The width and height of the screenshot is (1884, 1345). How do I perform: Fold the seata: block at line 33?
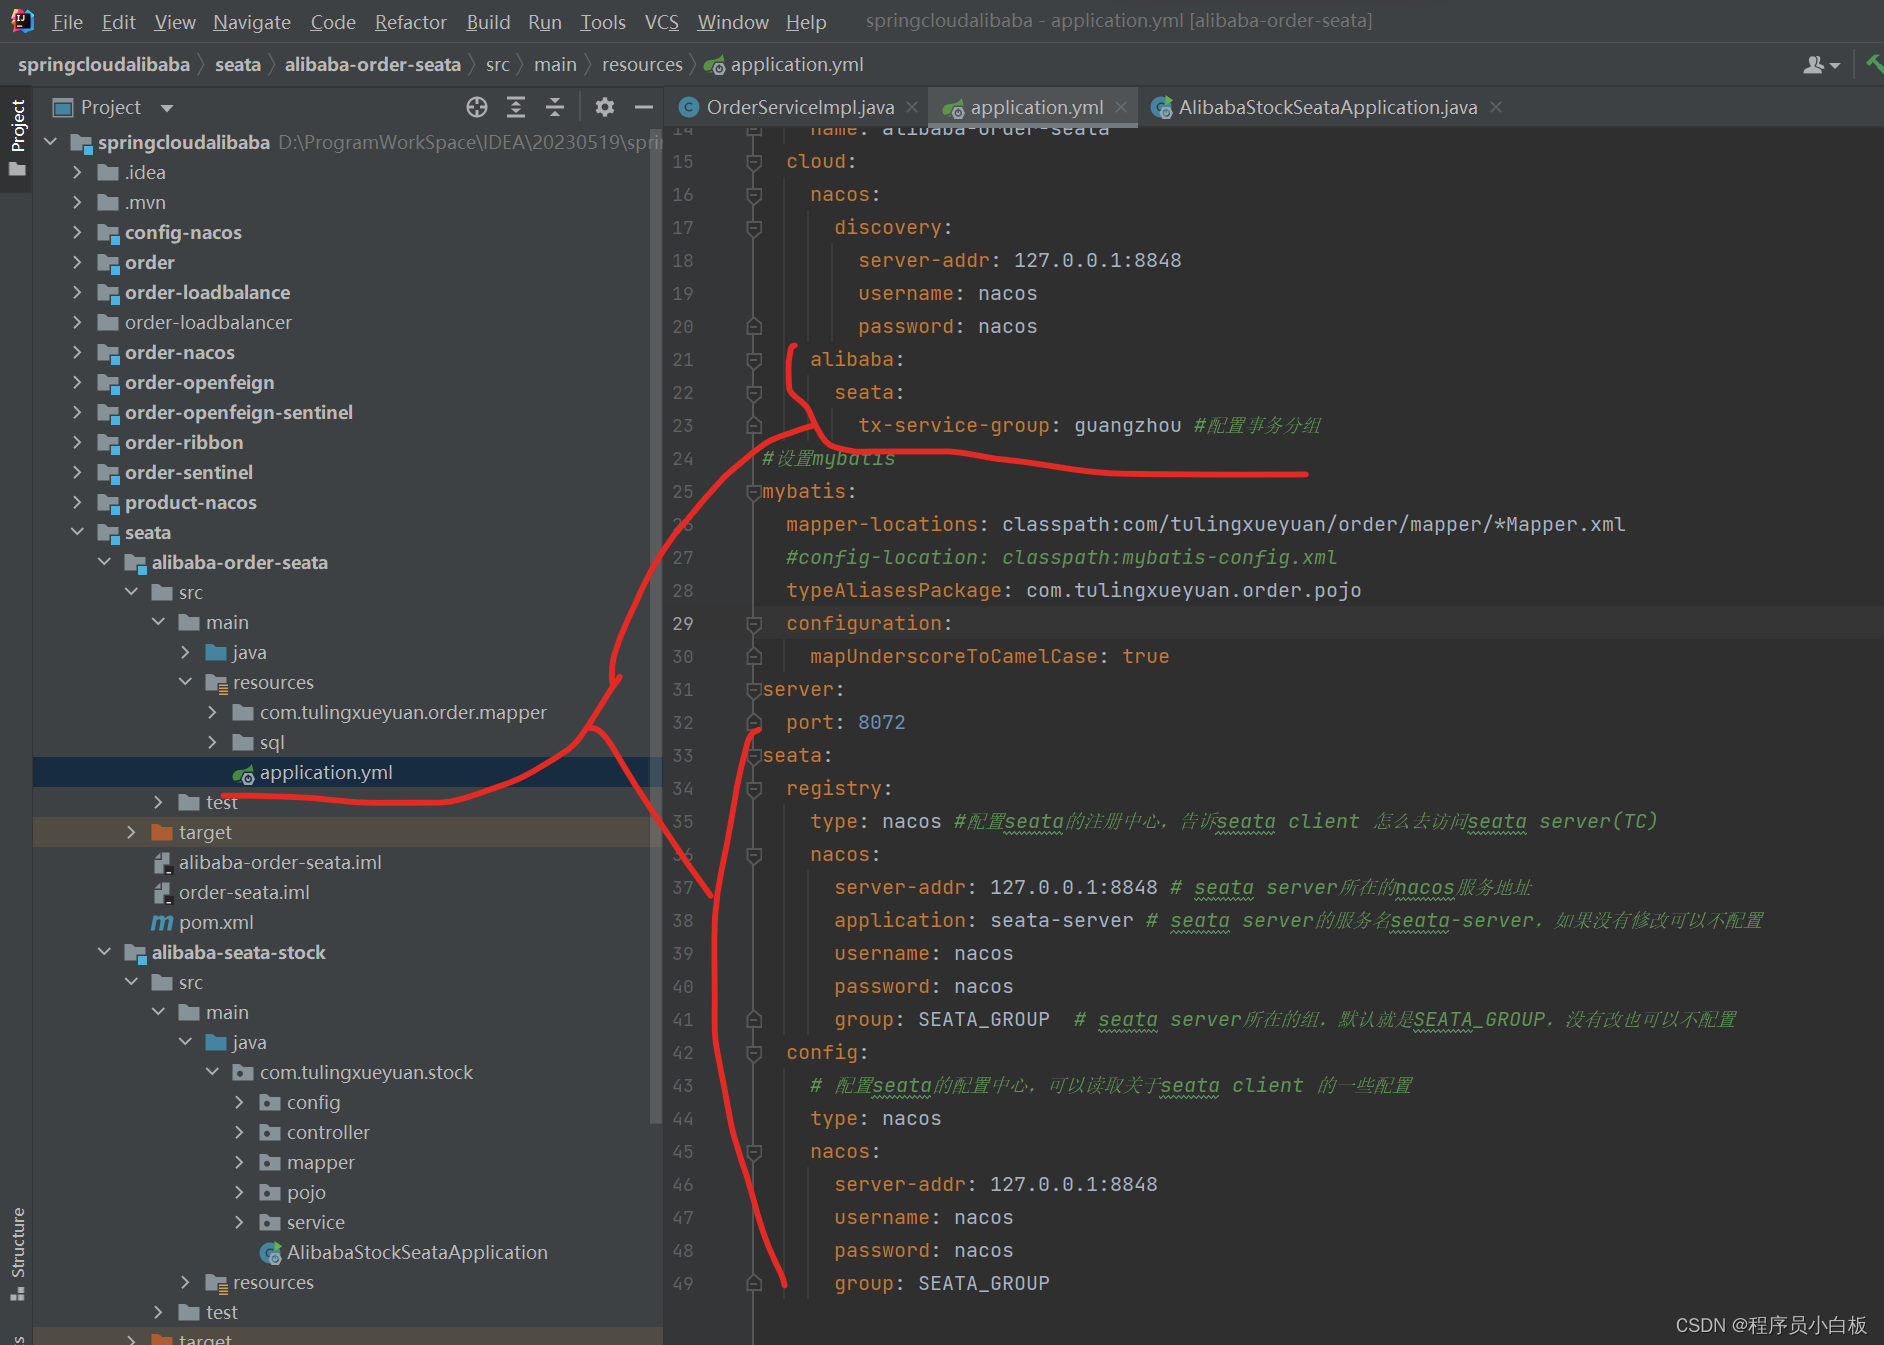pyautogui.click(x=754, y=756)
